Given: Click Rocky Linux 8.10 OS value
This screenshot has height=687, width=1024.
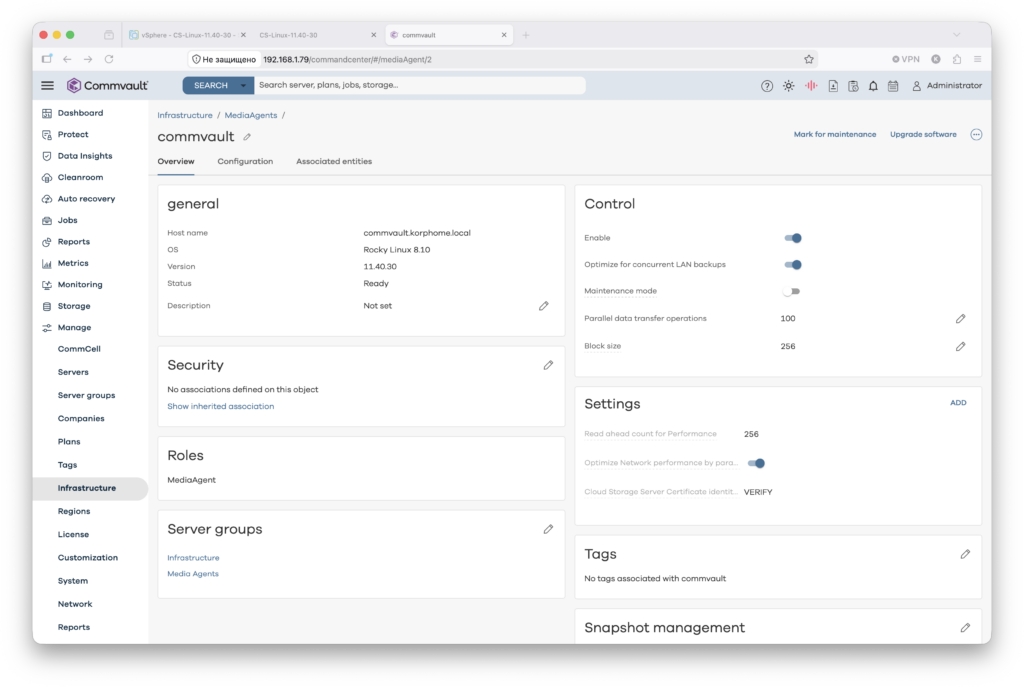Looking at the screenshot, I should coord(396,249).
